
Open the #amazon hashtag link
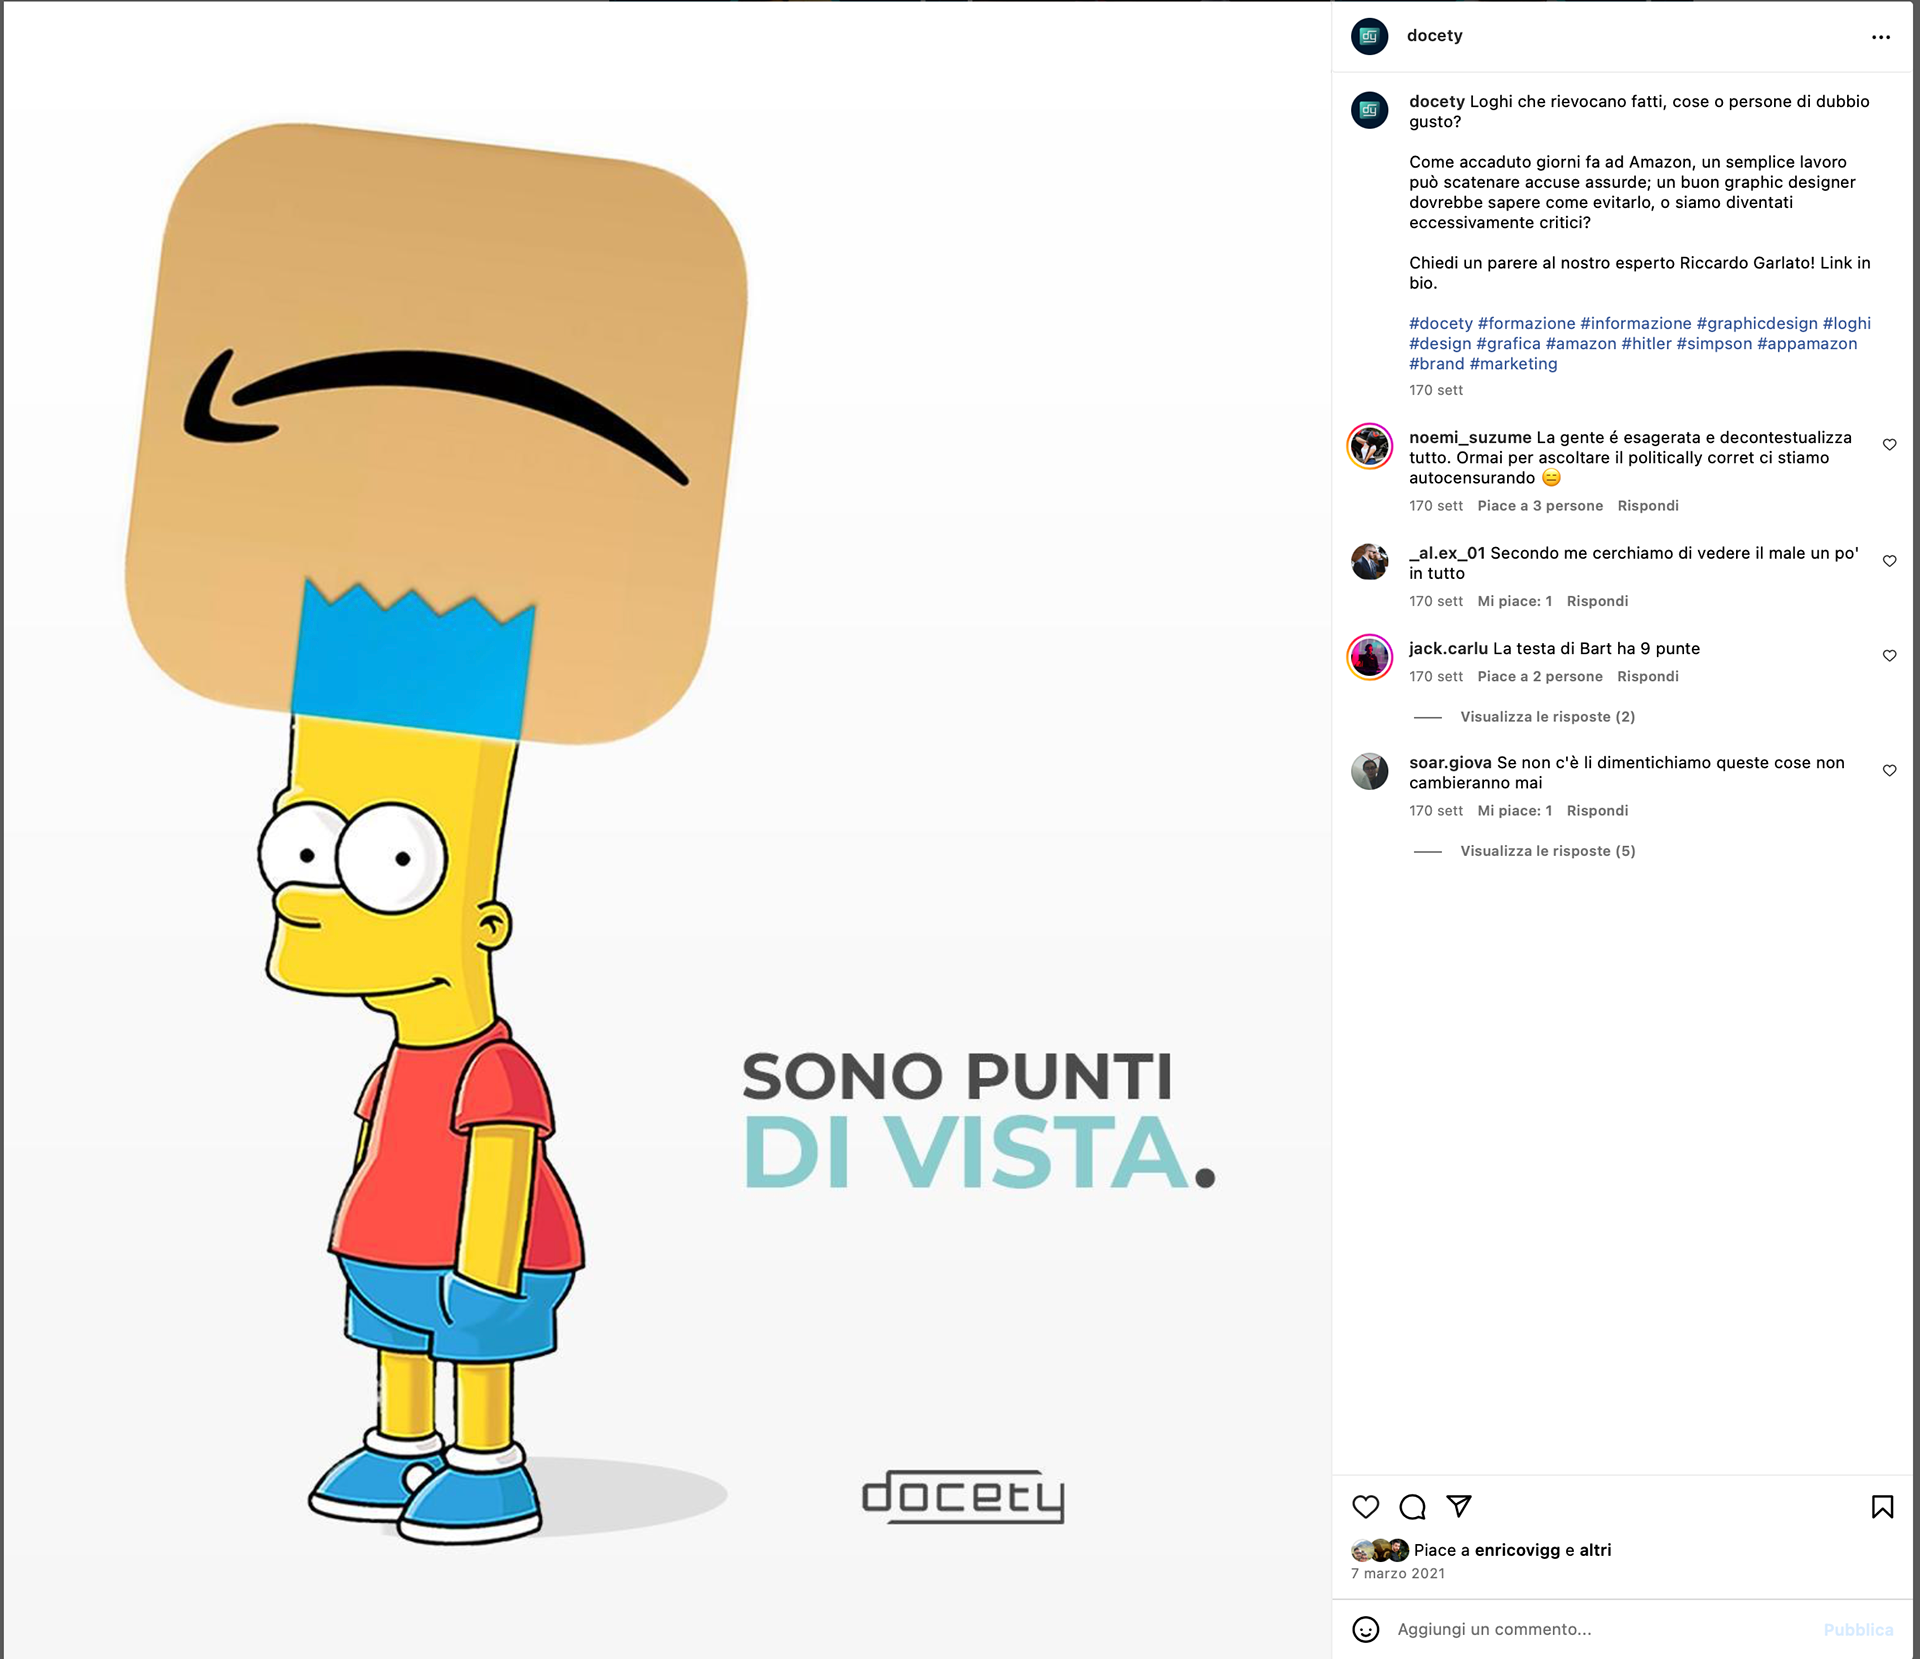coord(1580,343)
